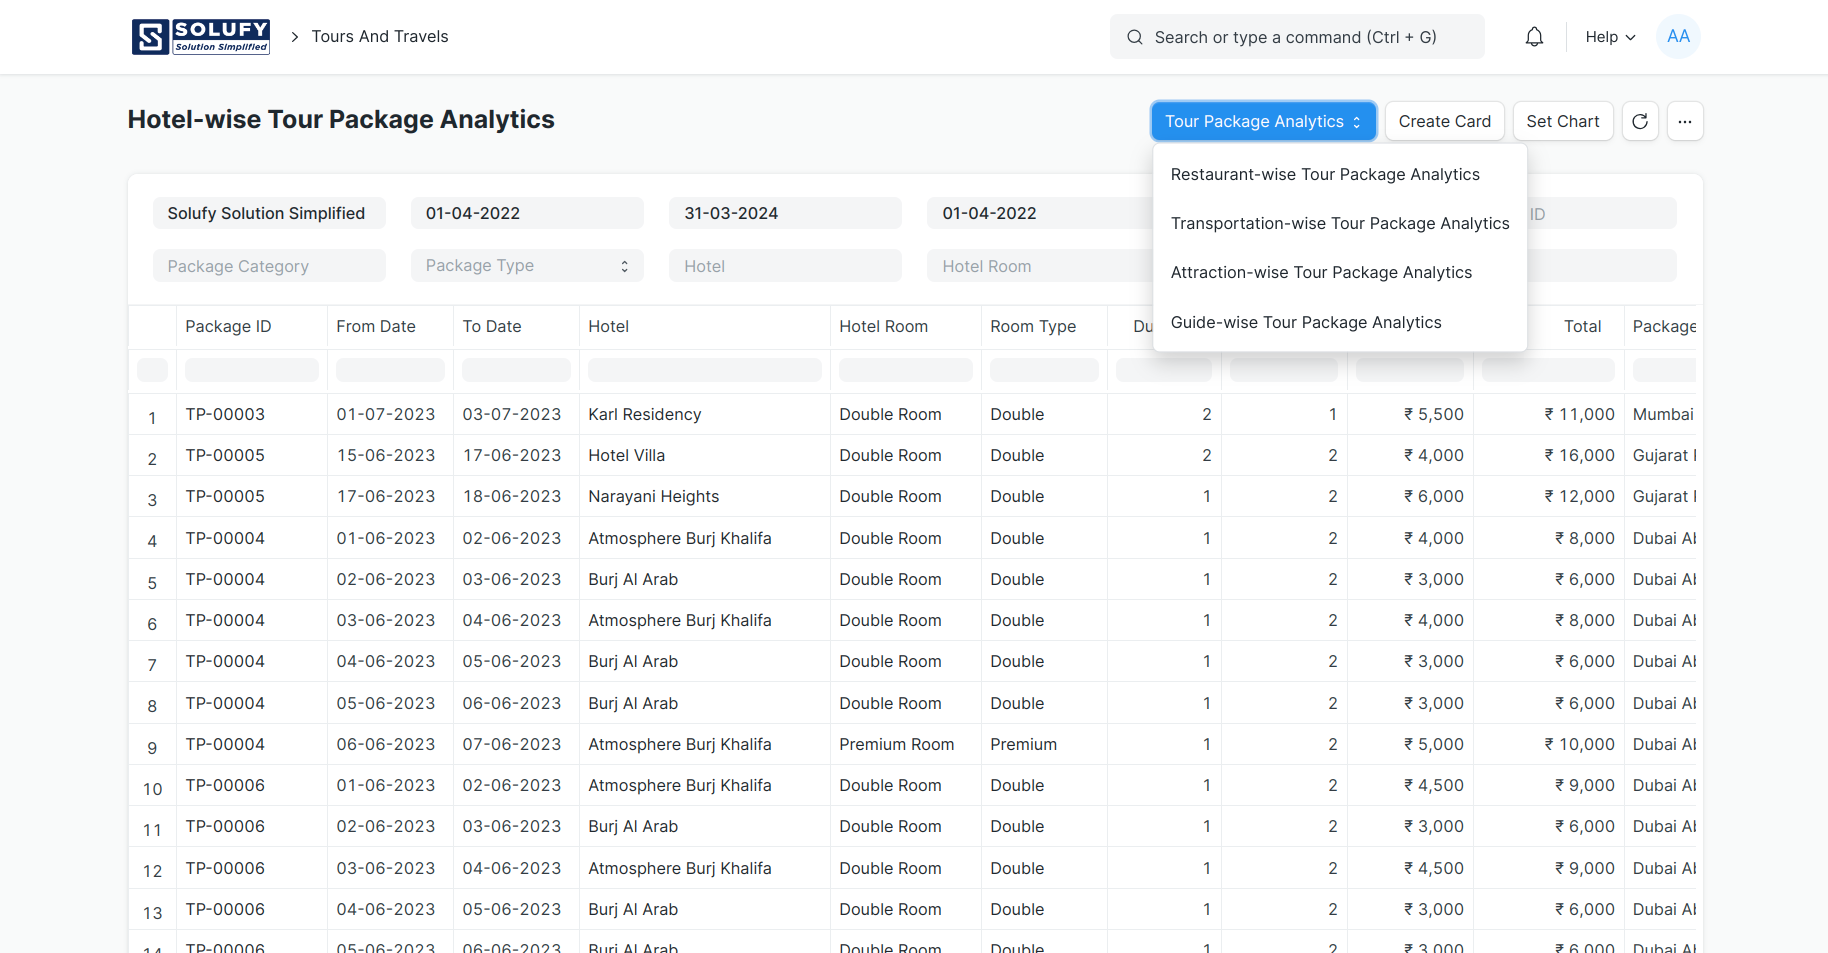Select Transportation-wise Tour Package Analytics
The image size is (1828, 953).
[x=1340, y=223]
